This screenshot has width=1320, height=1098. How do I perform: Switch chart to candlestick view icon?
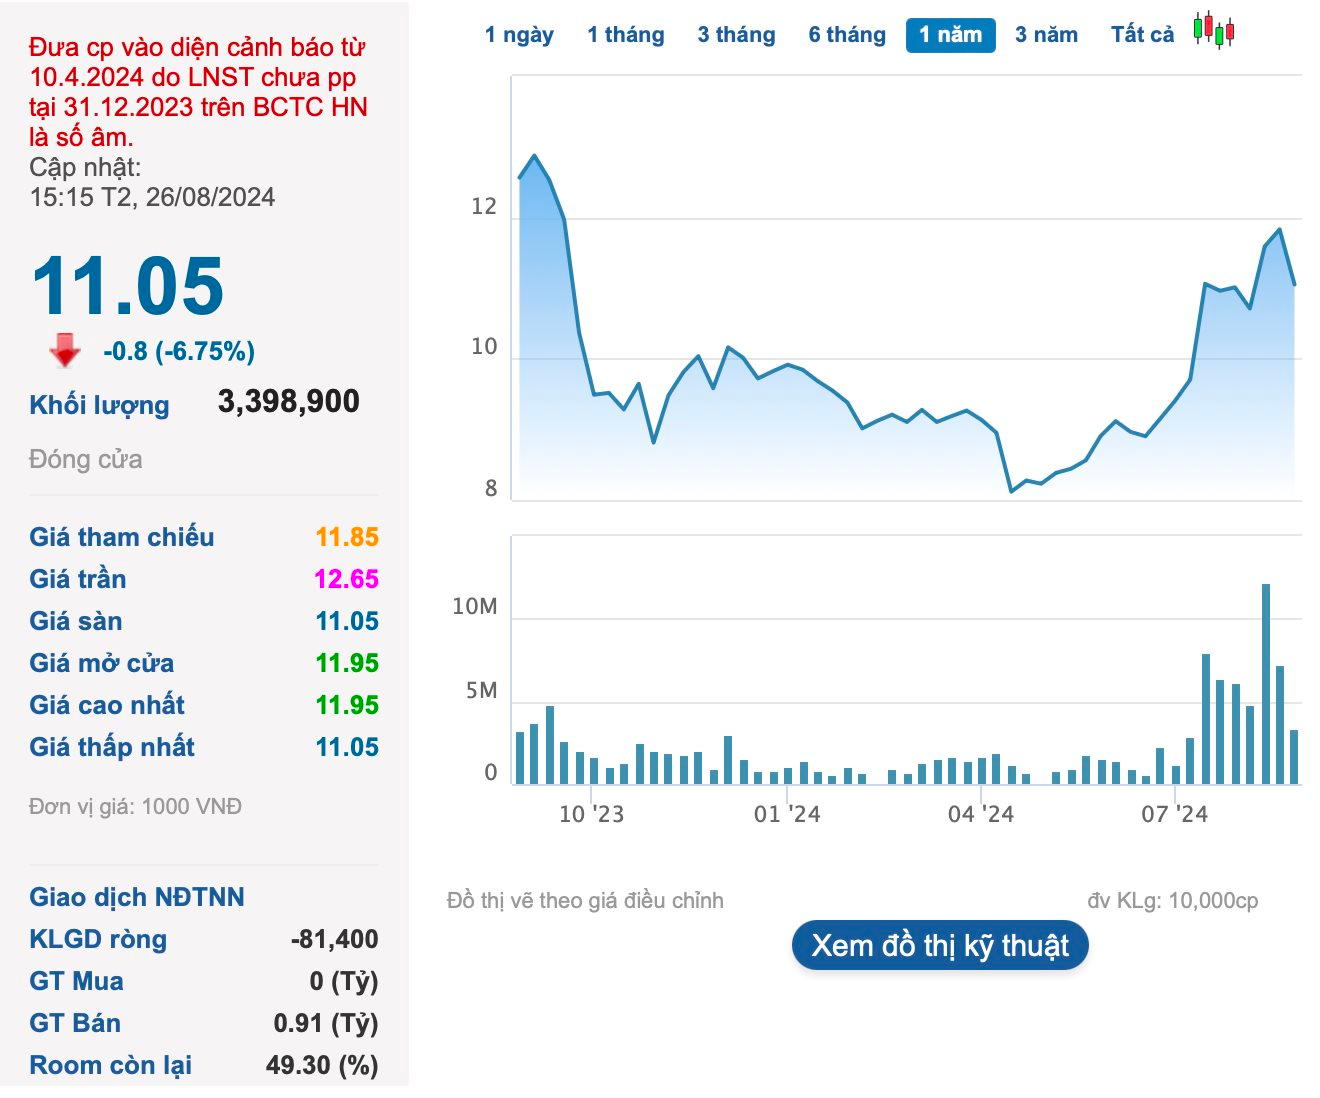[x=1214, y=31]
